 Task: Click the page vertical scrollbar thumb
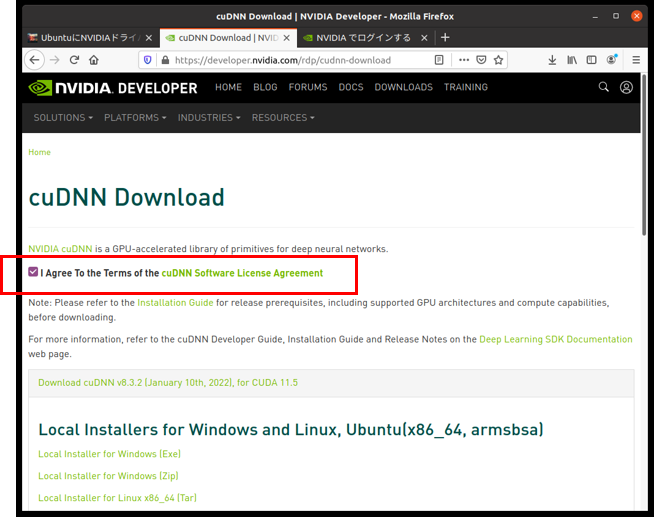point(644,154)
